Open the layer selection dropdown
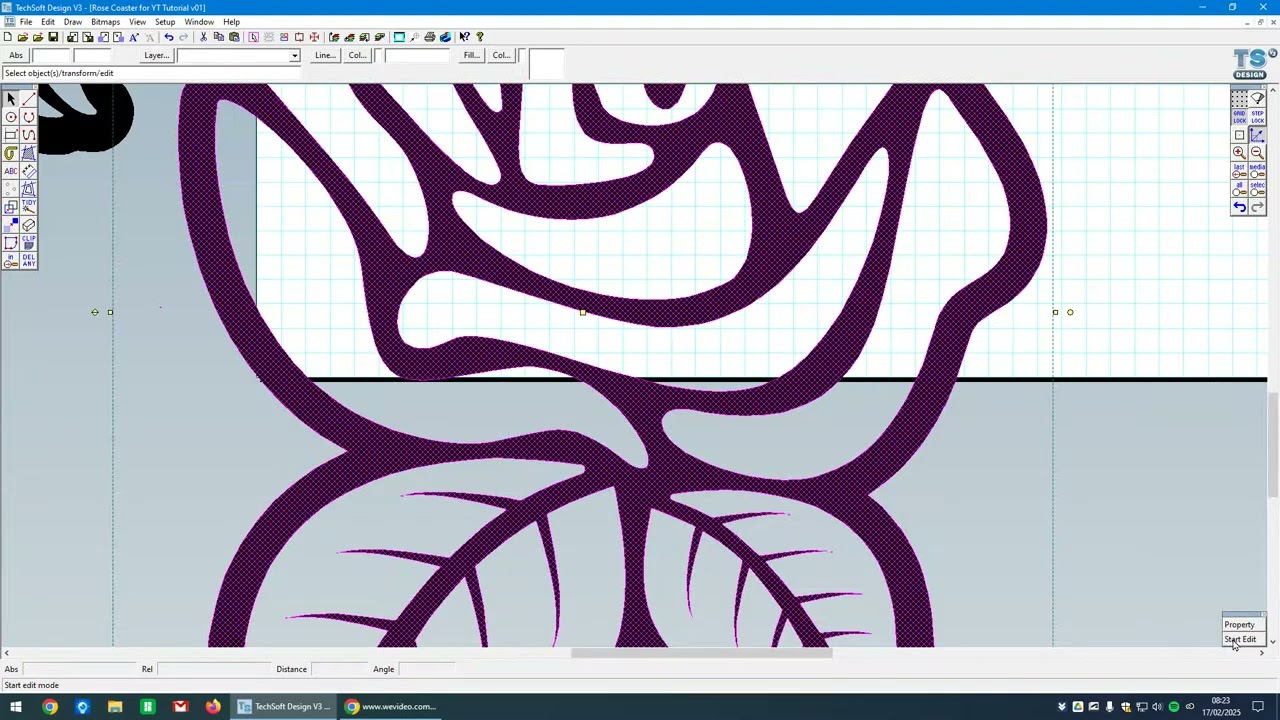 click(294, 56)
